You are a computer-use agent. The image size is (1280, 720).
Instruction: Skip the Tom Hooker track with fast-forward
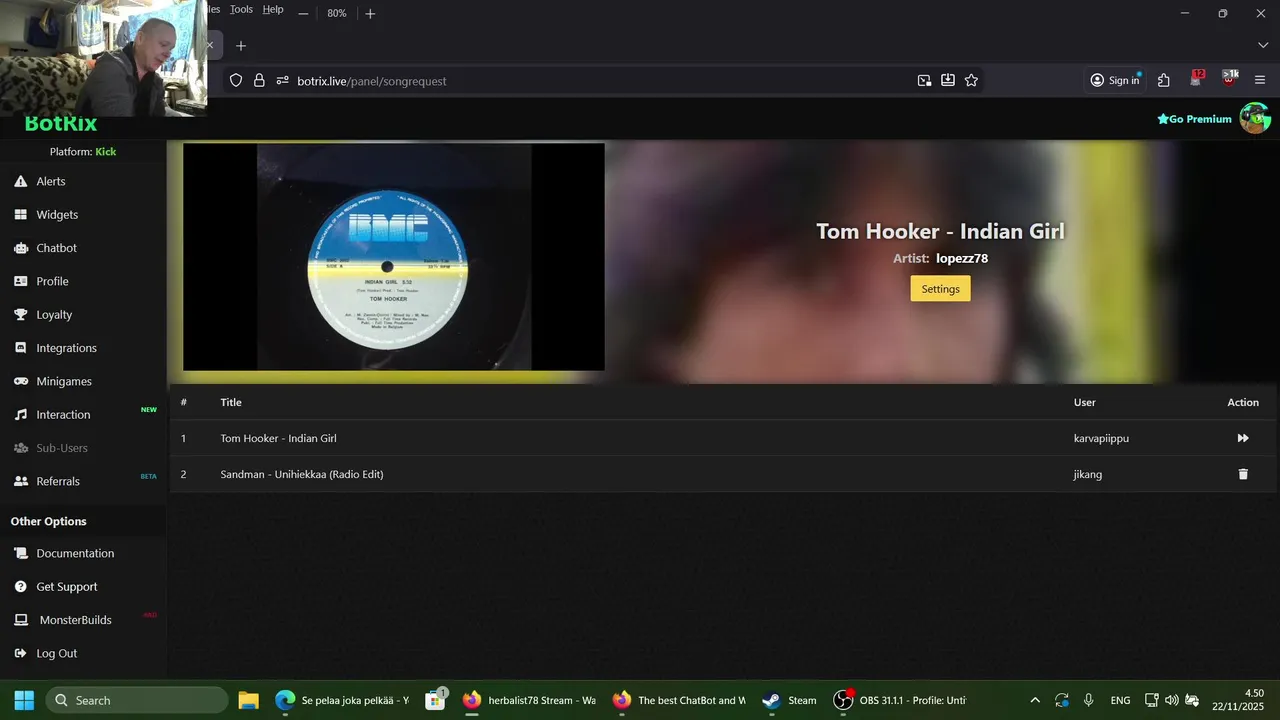pyautogui.click(x=1243, y=438)
